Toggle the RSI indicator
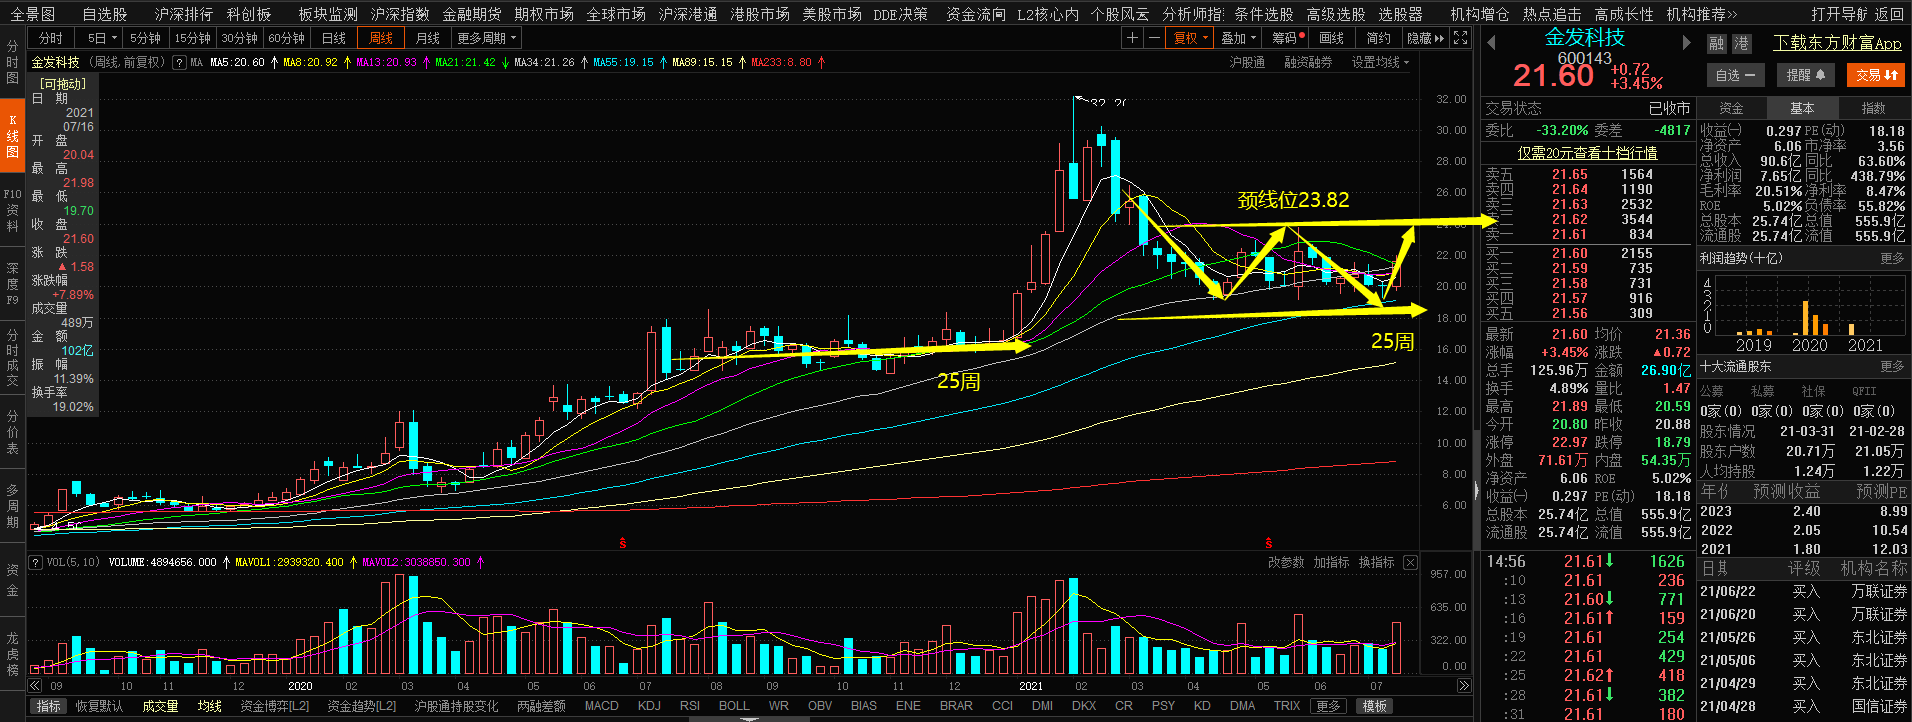Screen dimensions: 1912x722 coord(690,706)
